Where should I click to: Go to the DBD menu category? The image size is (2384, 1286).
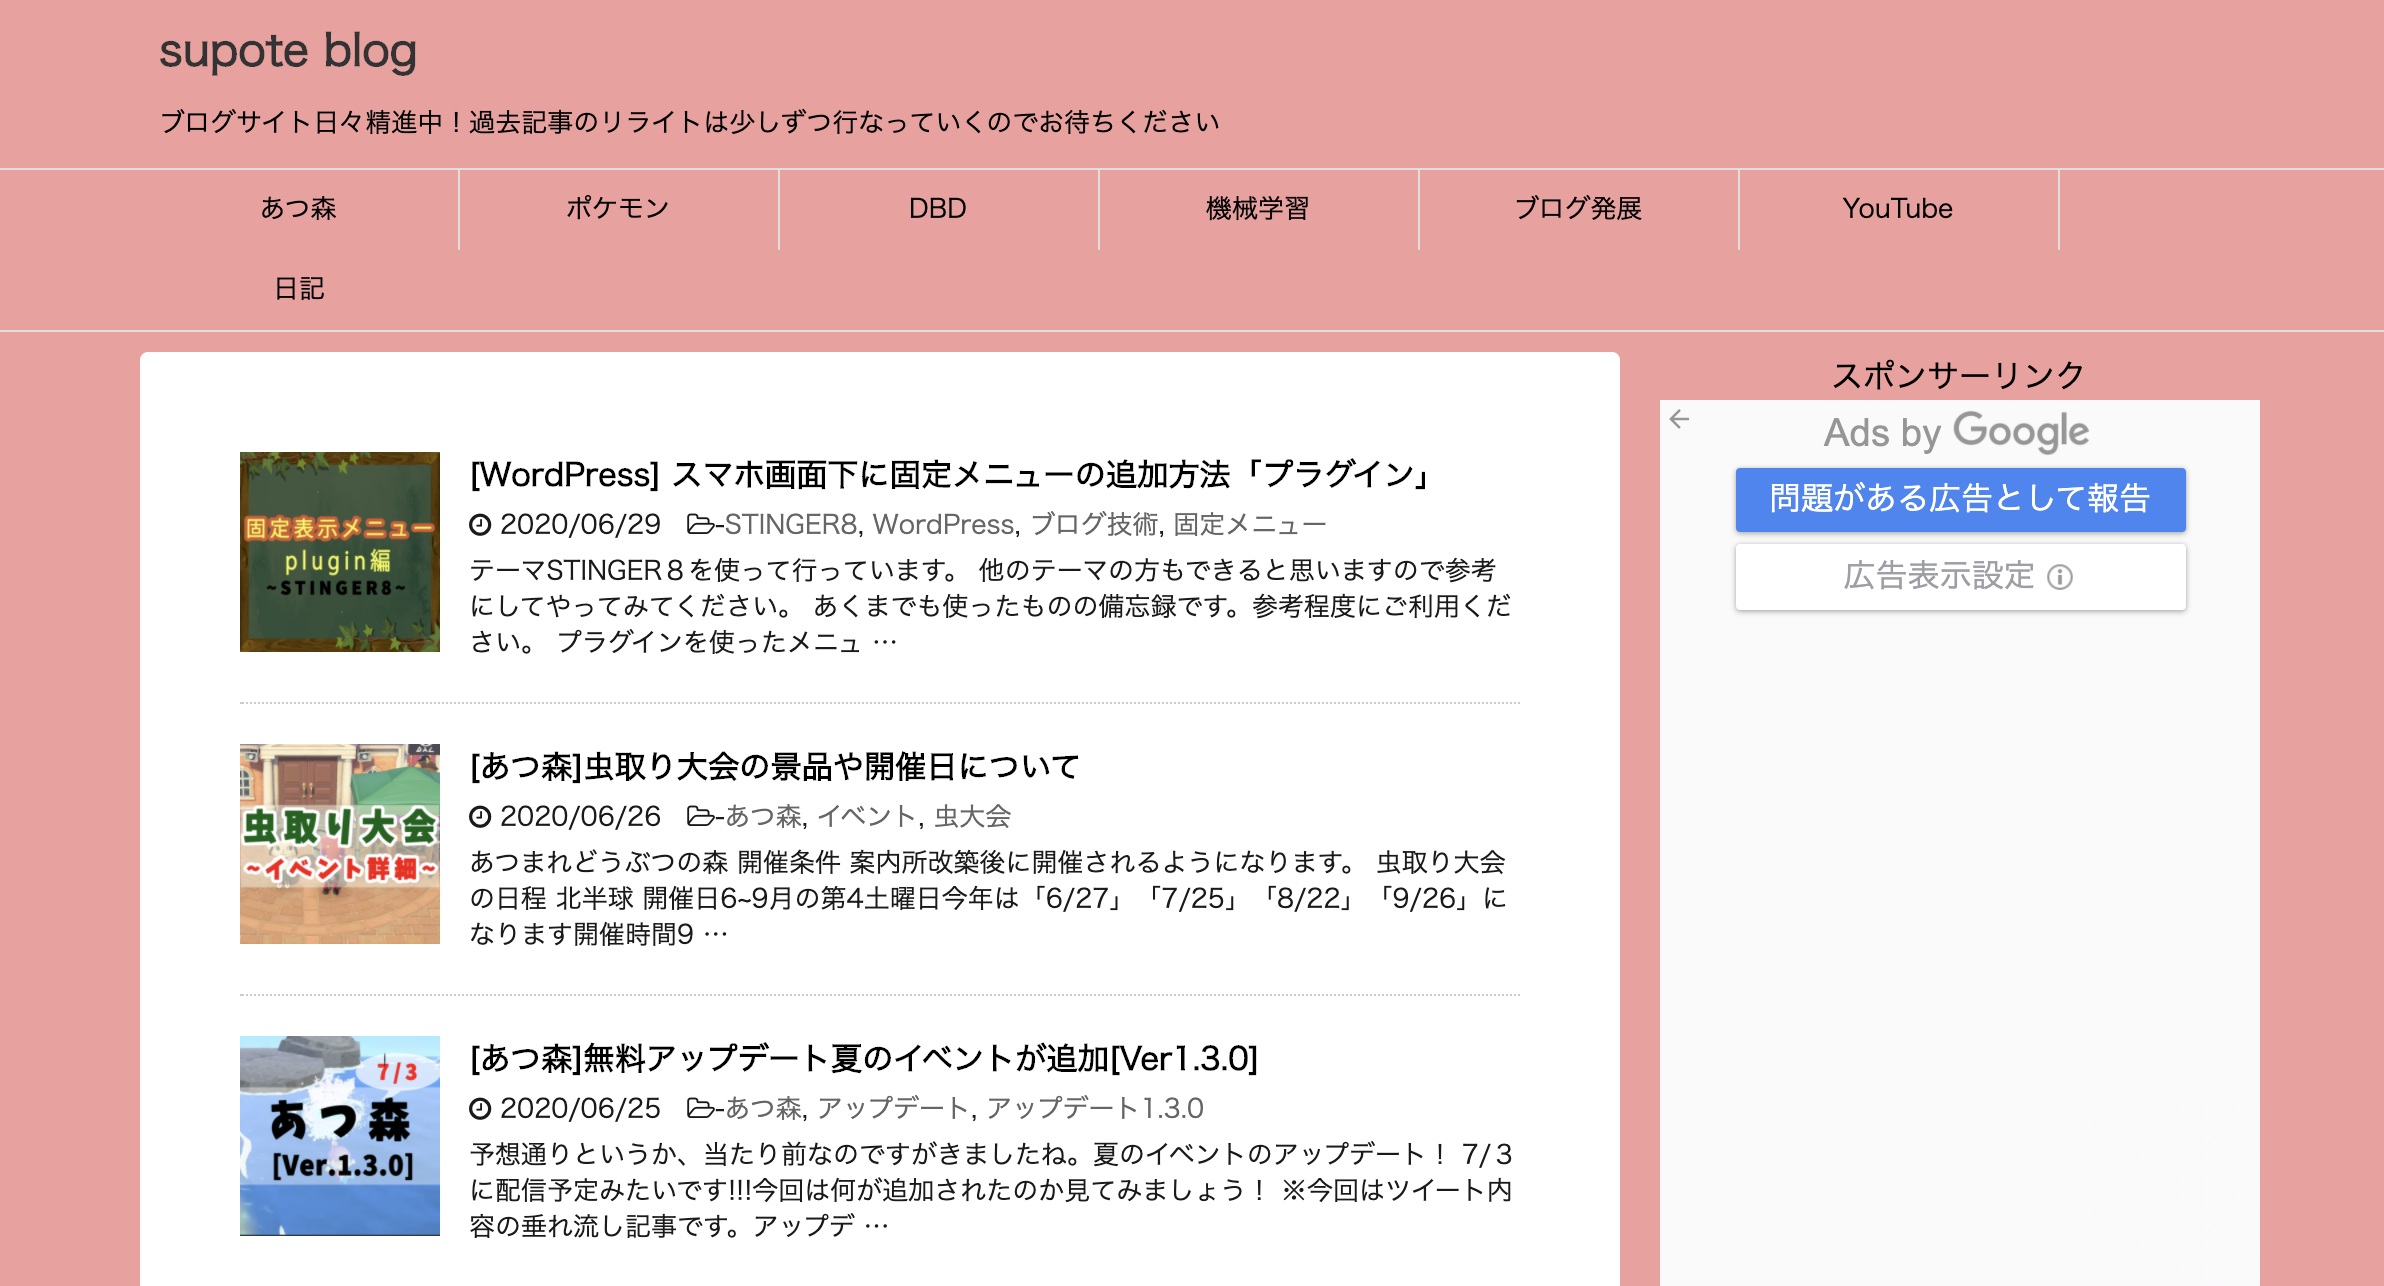938,209
